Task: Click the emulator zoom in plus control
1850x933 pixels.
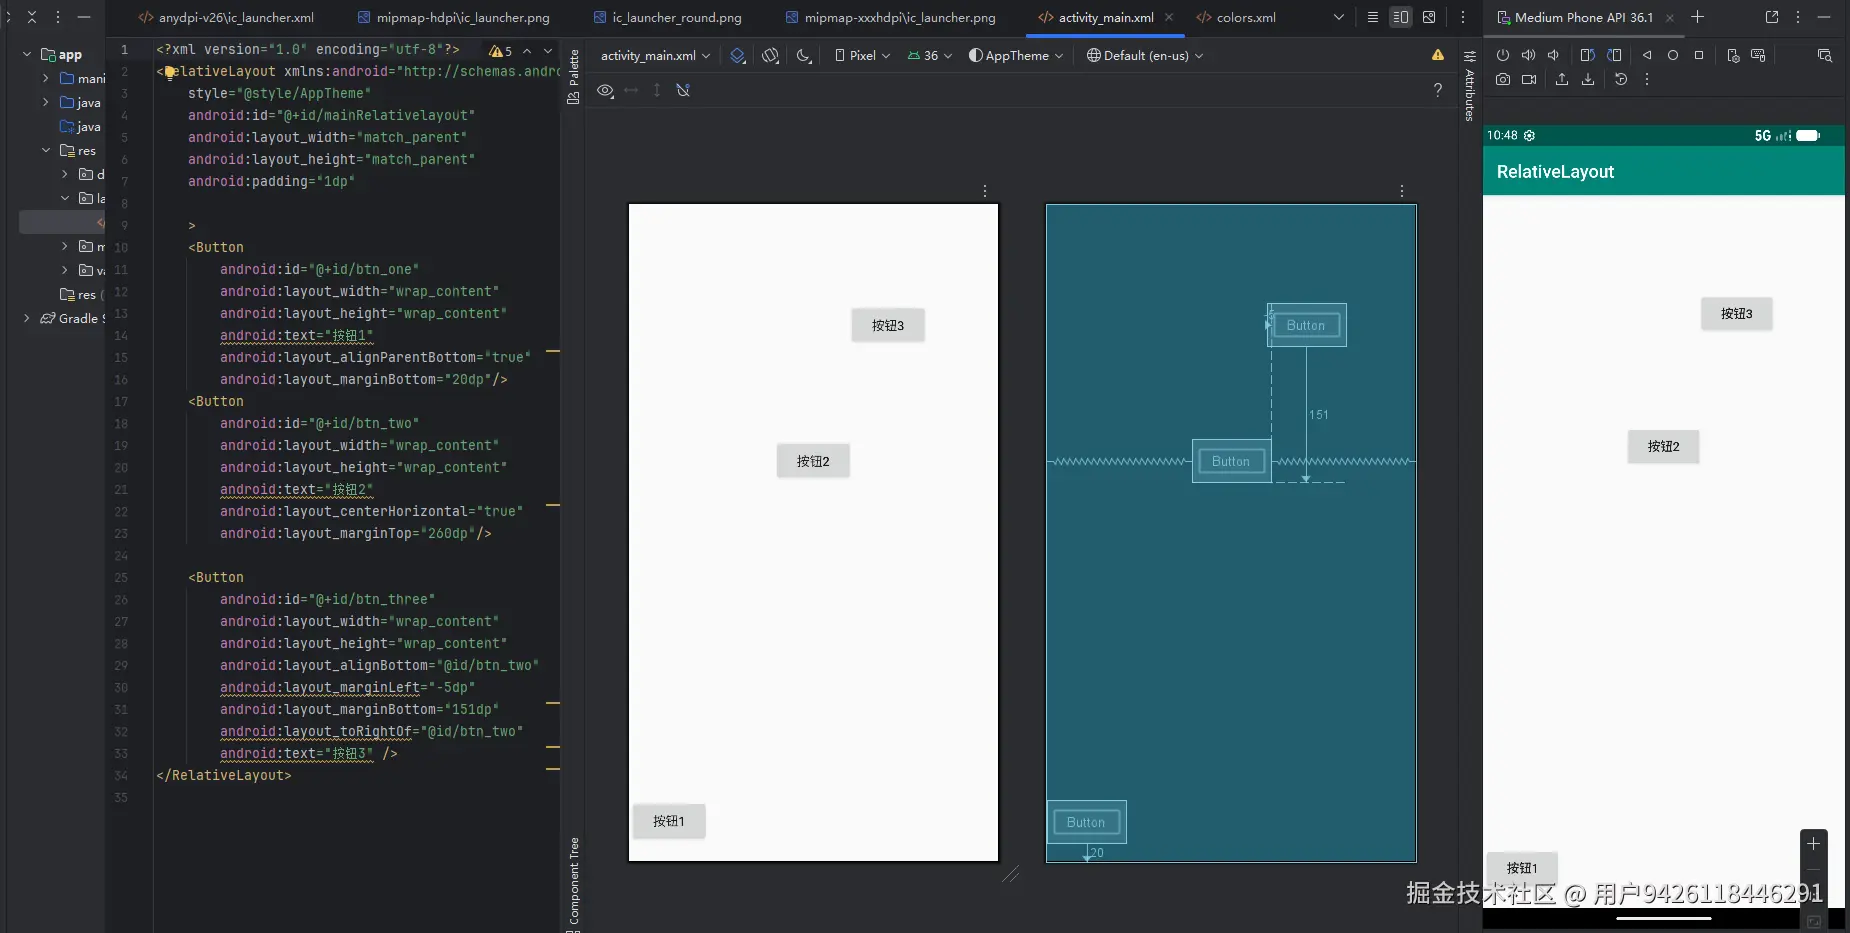Action: coord(1813,844)
